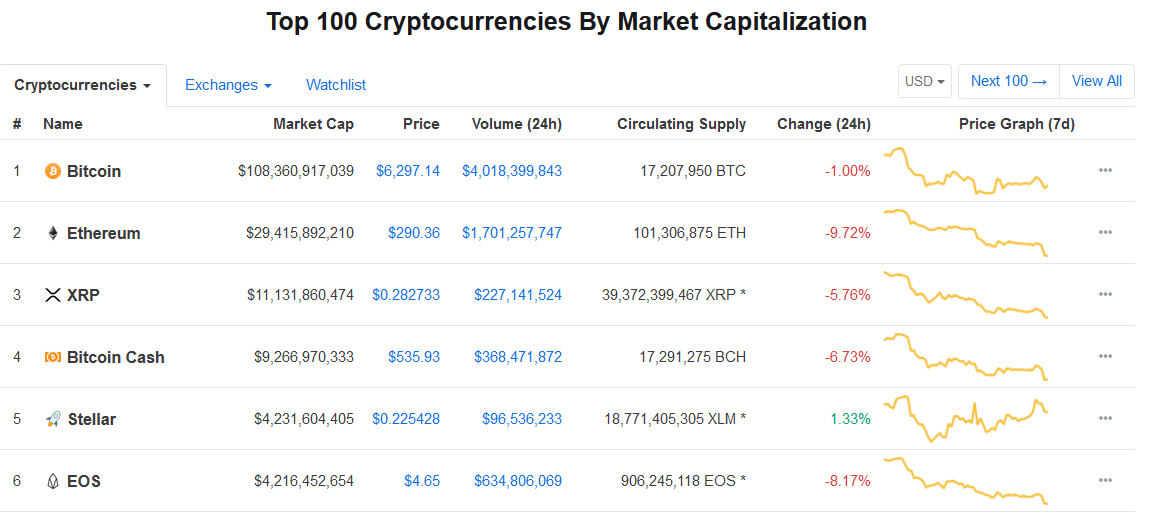Switch to the Watchlist tab
This screenshot has width=1157, height=513.
tap(336, 85)
